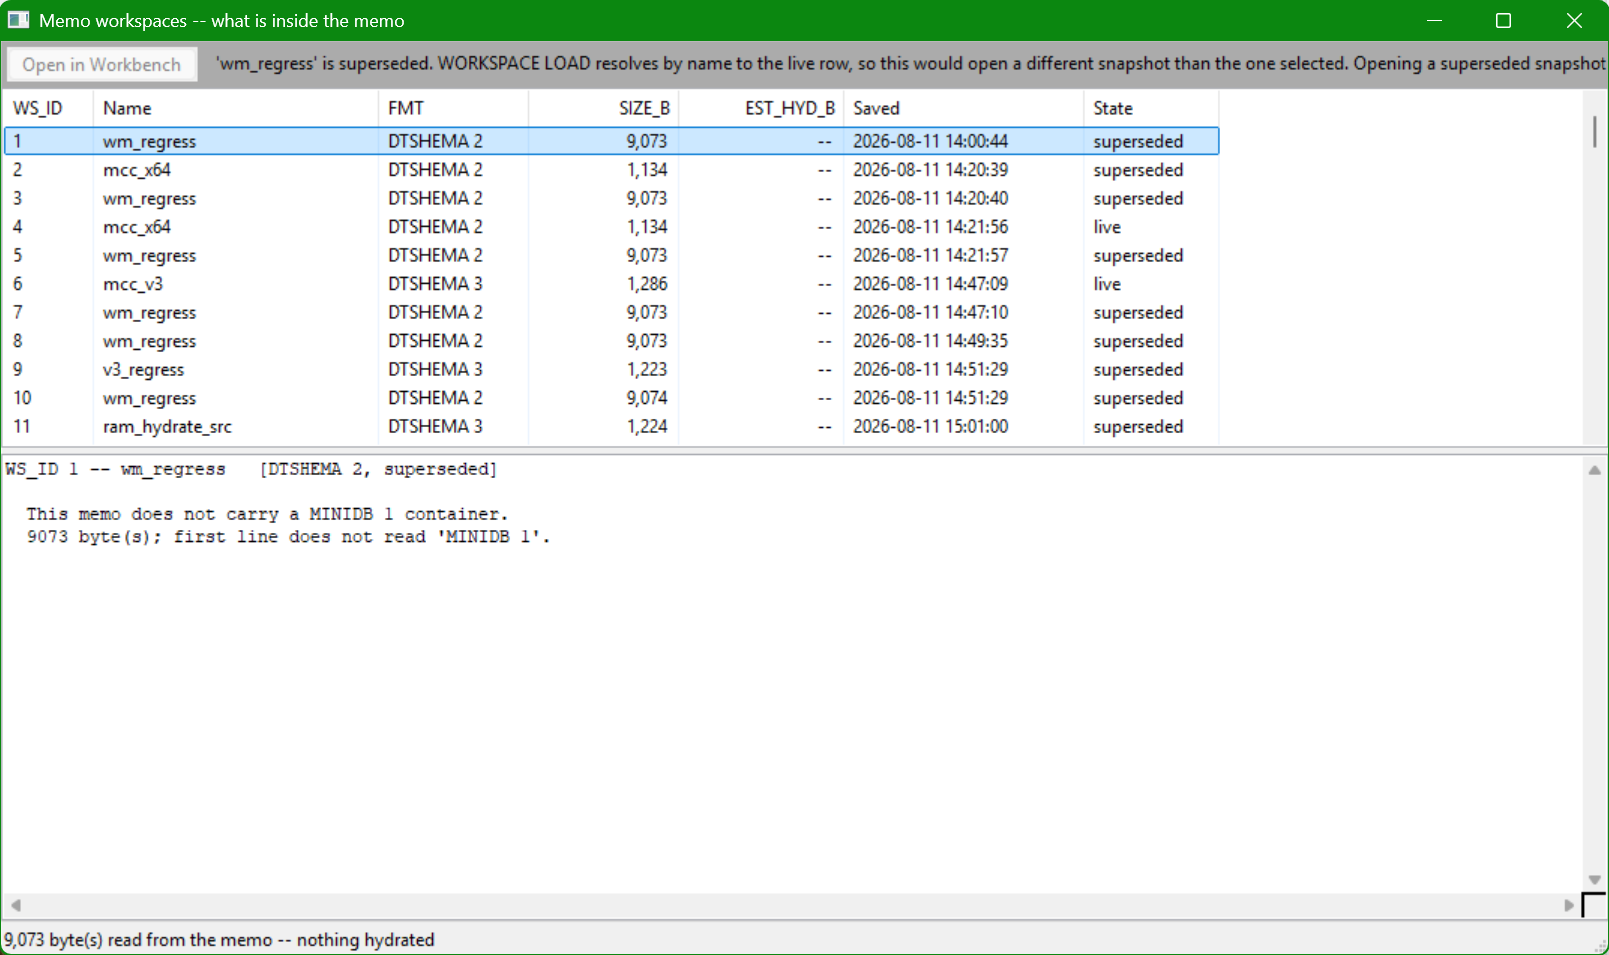This screenshot has width=1609, height=955.
Task: Sort by SIZE_B column header
Action: [x=604, y=108]
